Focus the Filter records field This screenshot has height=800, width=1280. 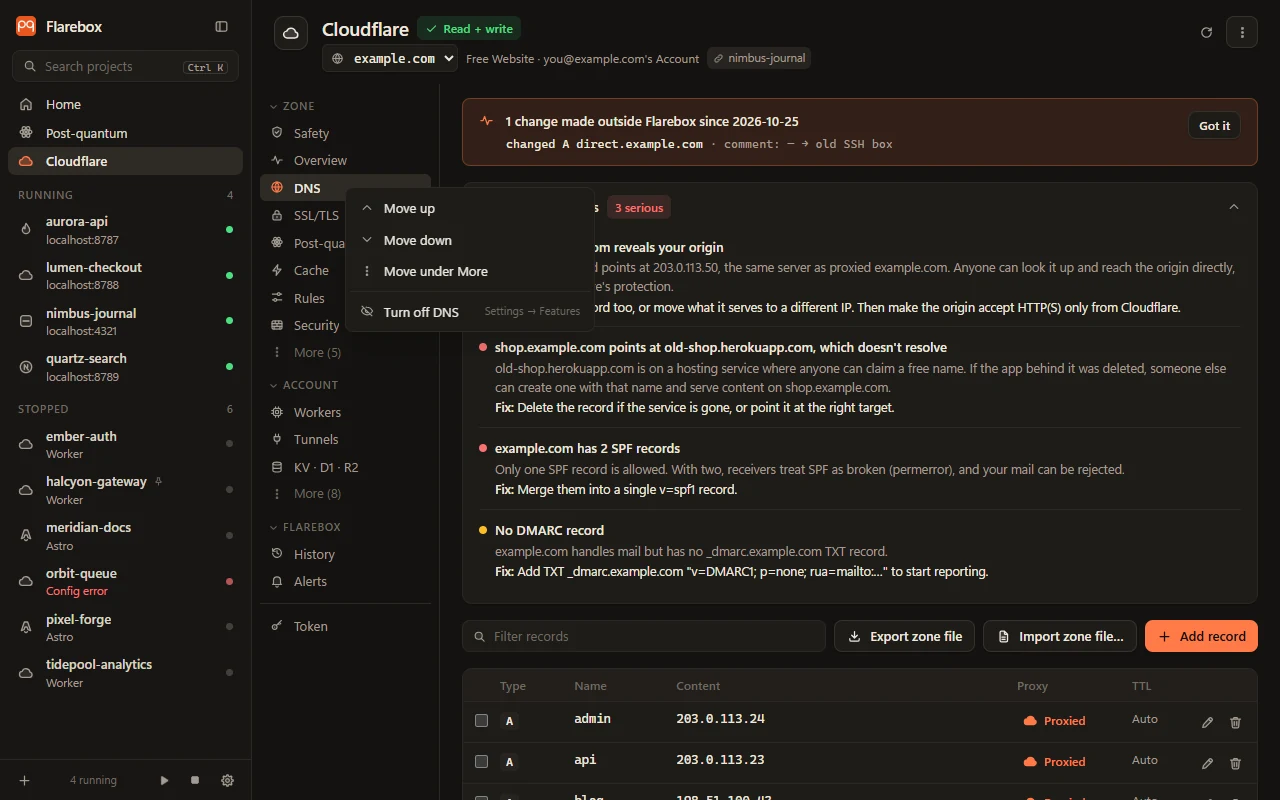644,636
